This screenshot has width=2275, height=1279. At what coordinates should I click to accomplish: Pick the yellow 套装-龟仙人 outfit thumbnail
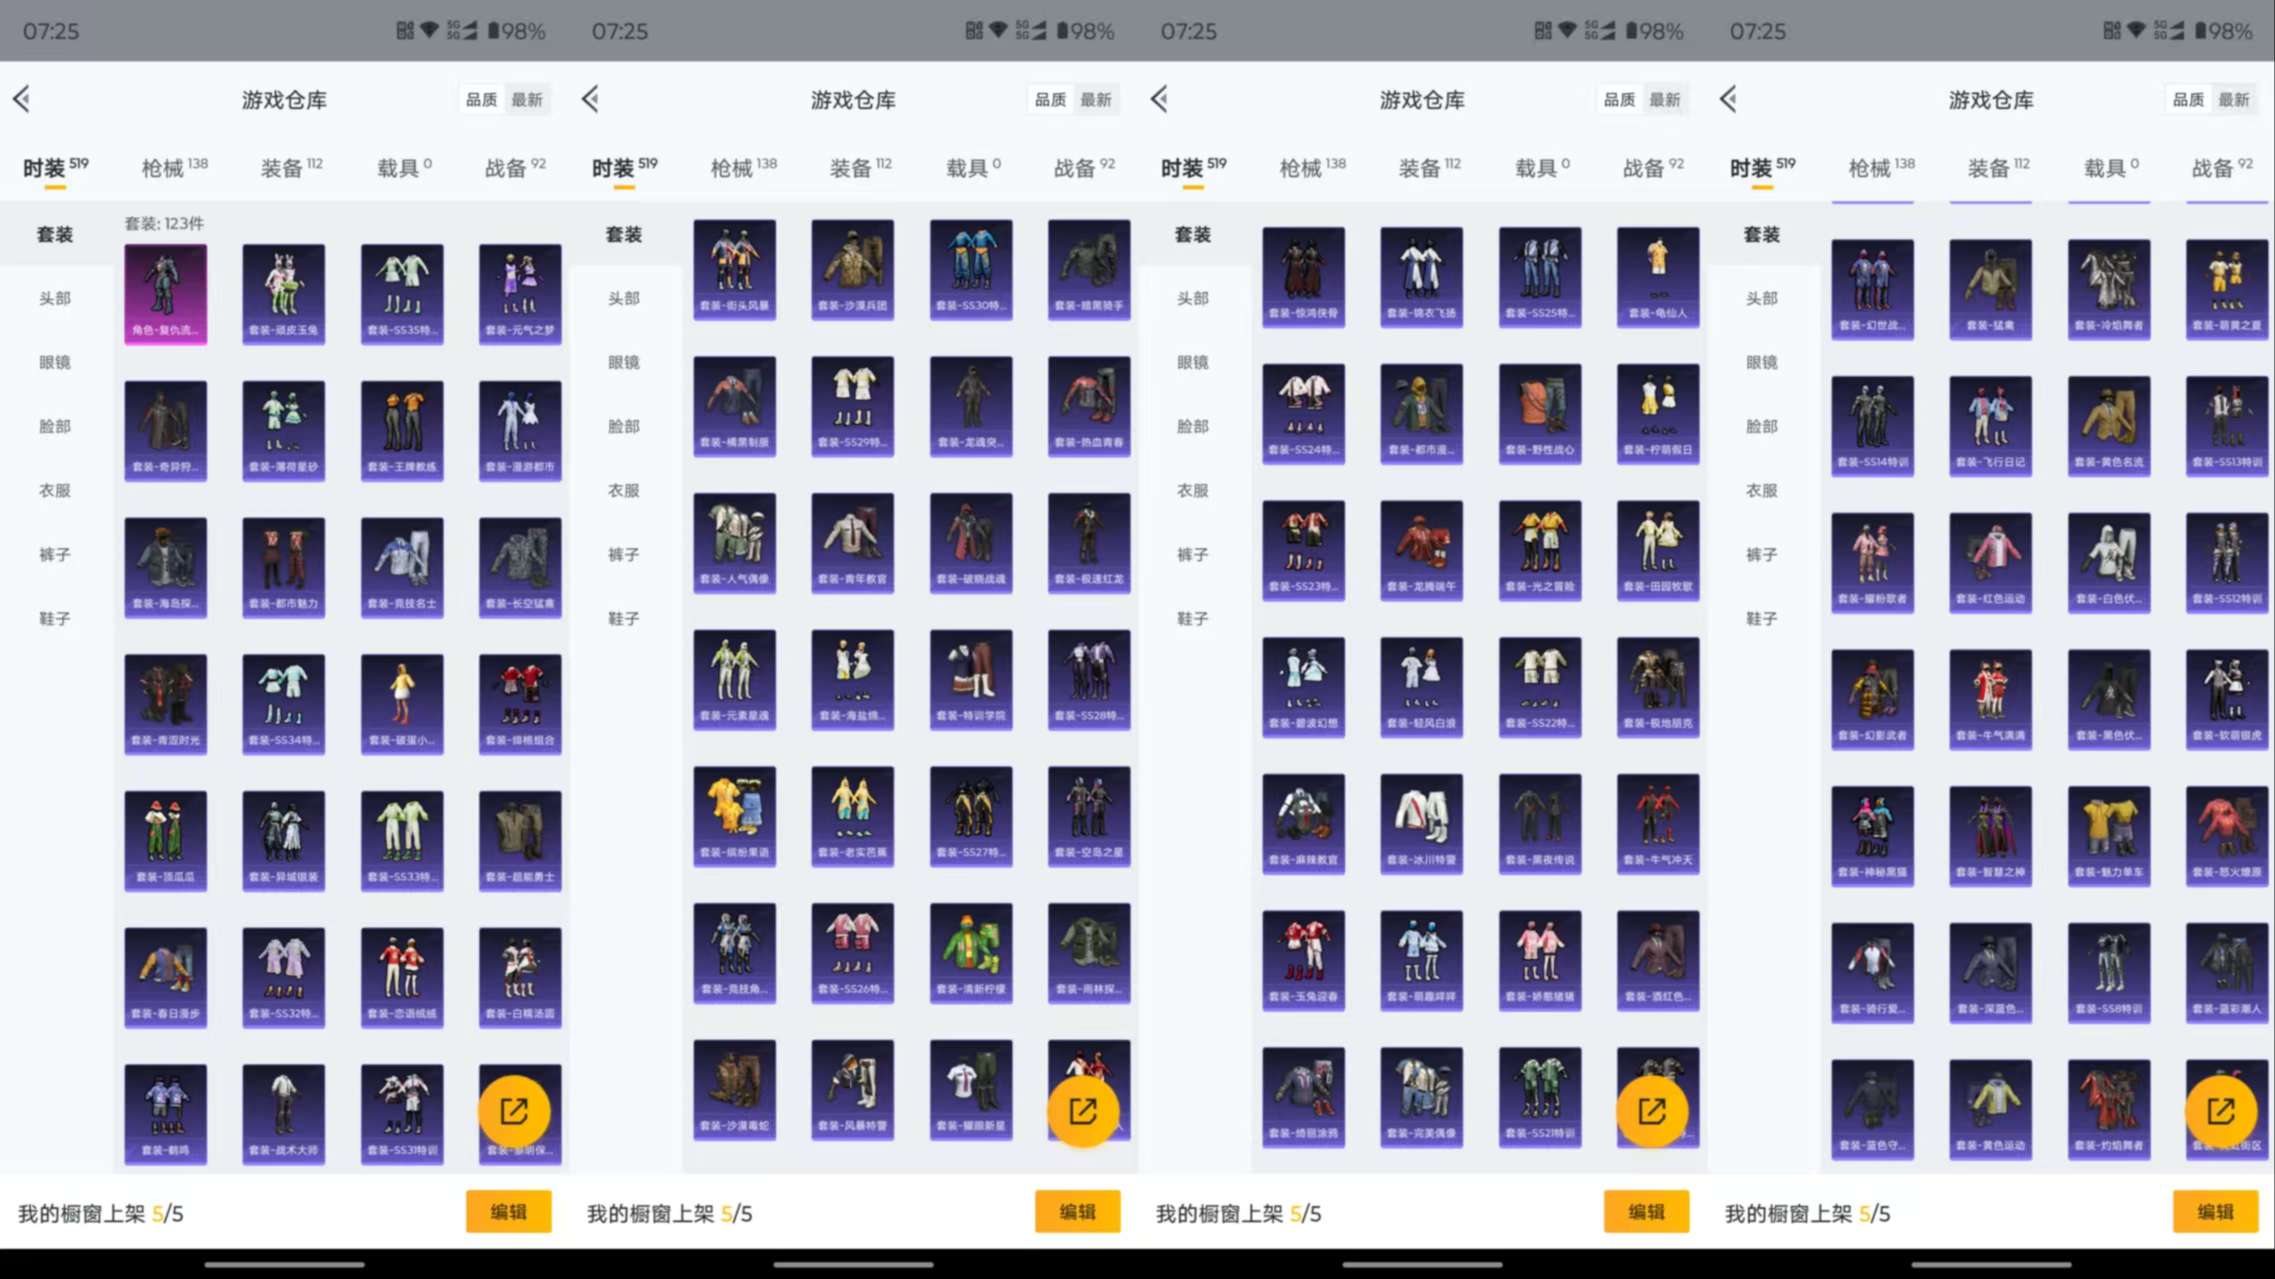[1658, 276]
